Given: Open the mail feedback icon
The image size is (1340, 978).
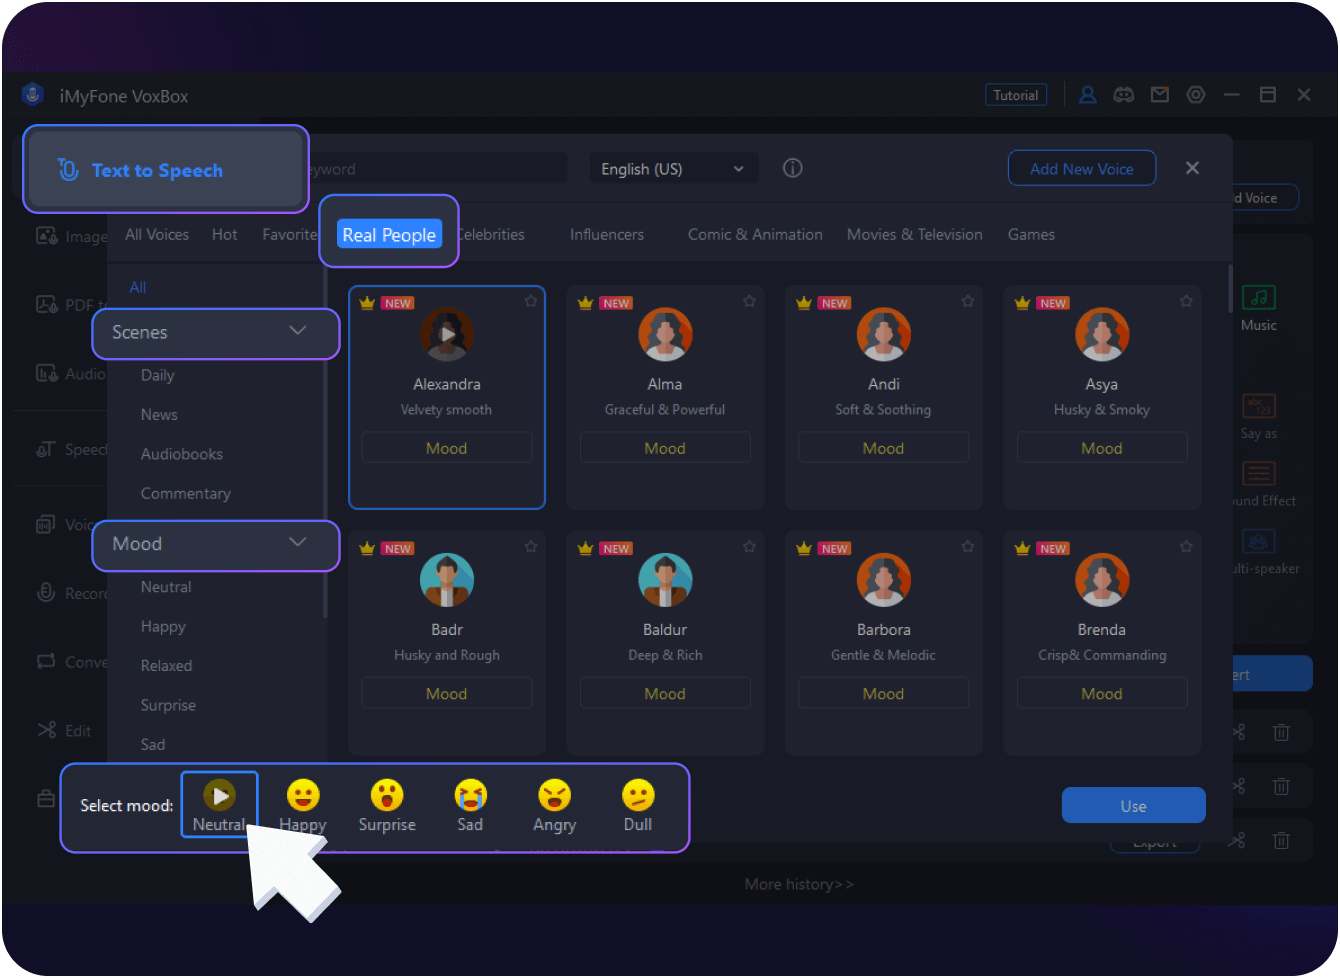Looking at the screenshot, I should (x=1160, y=95).
